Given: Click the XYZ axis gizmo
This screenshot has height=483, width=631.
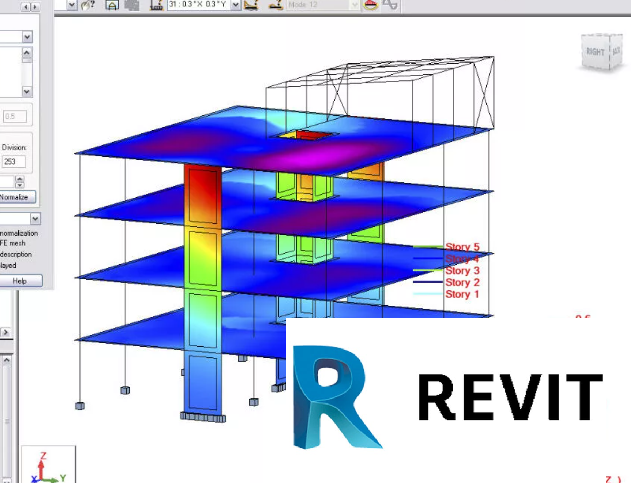Looking at the screenshot, I should click(x=48, y=465).
